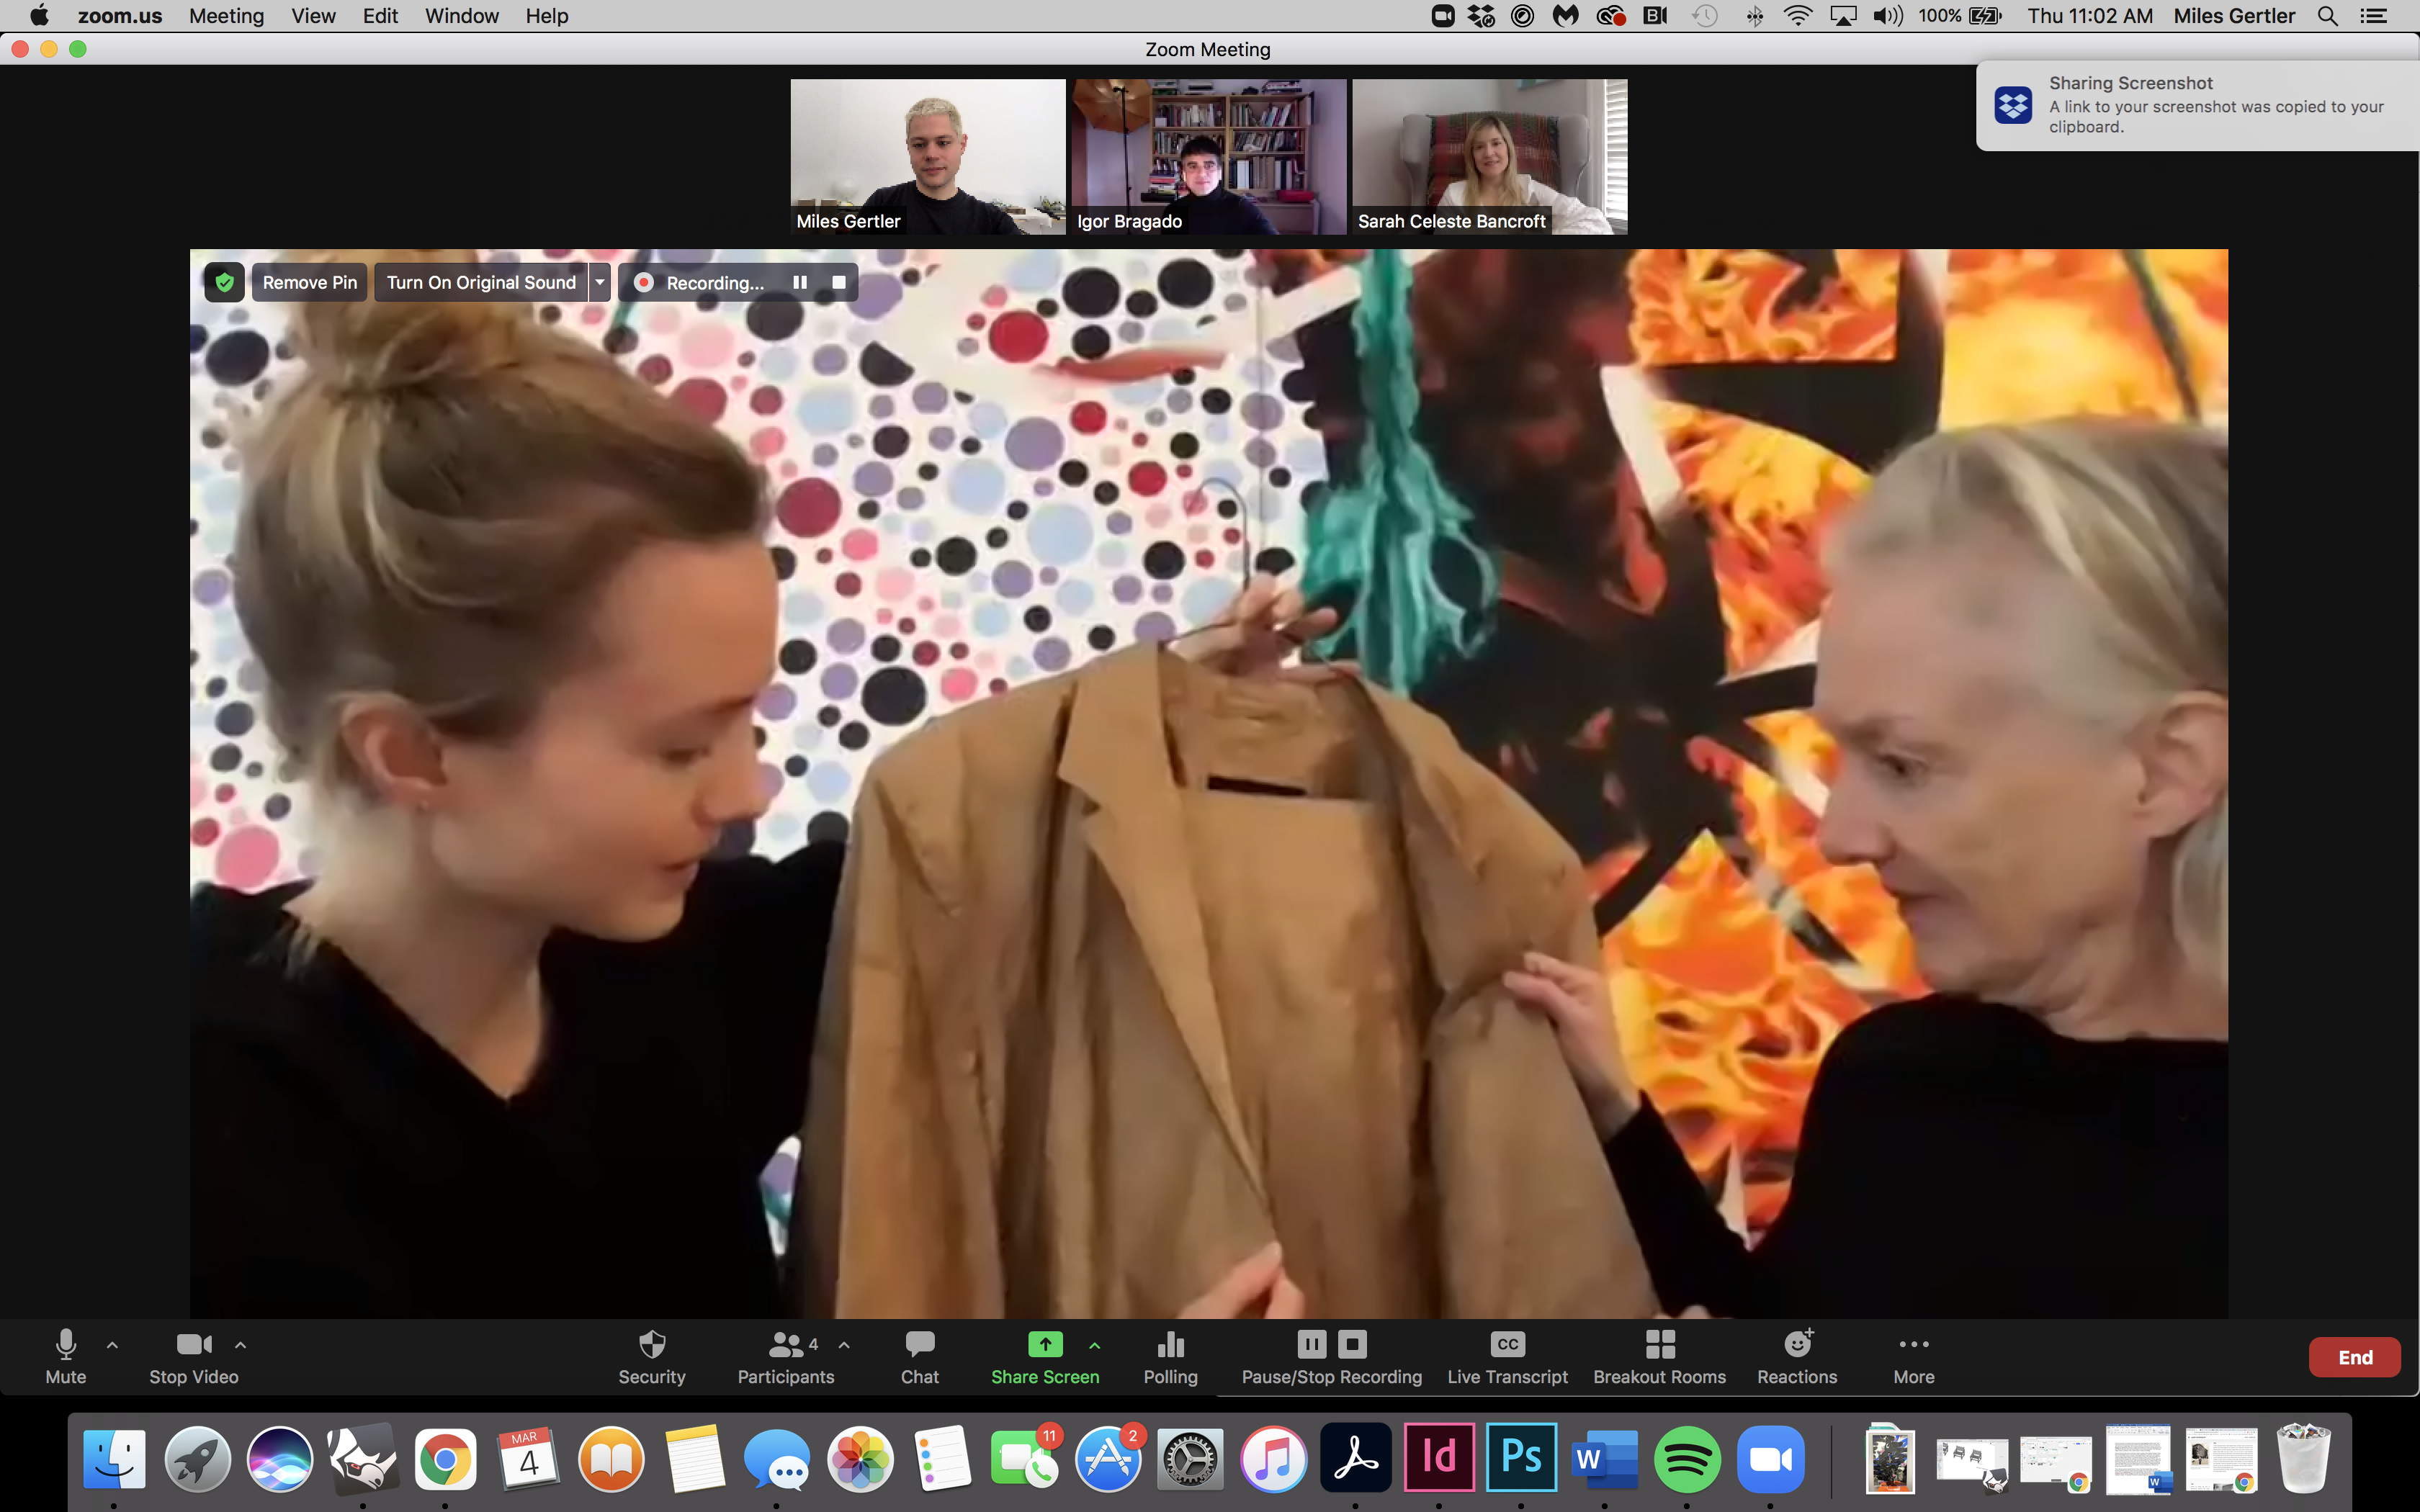Open Adobe Photoshop from the Dock
Screen dimensions: 2420x1512
(x=1521, y=1458)
